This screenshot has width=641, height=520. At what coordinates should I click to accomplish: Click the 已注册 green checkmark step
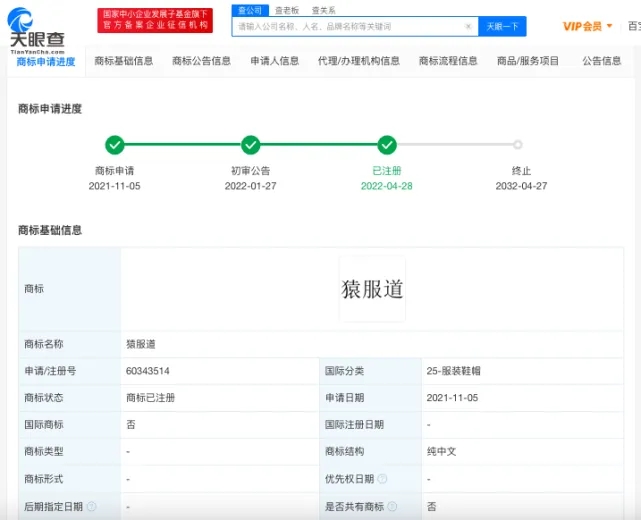pyautogui.click(x=387, y=145)
